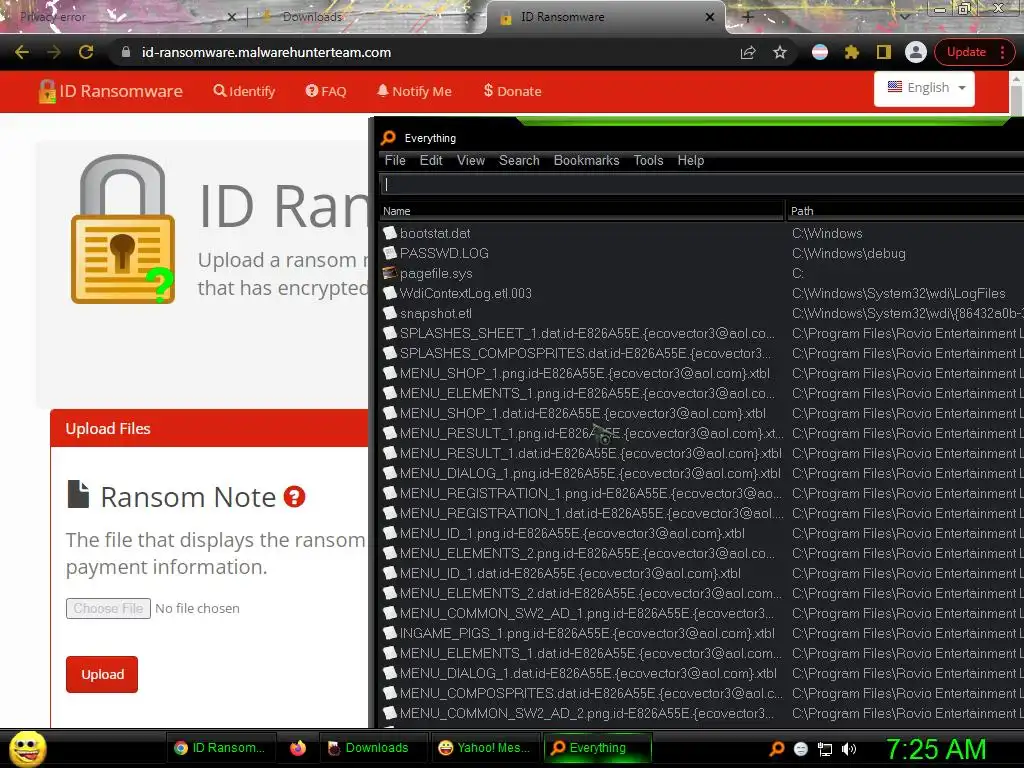Image resolution: width=1024 pixels, height=768 pixels.
Task: Switch to ID Ransom... taskbar item
Action: 220,748
